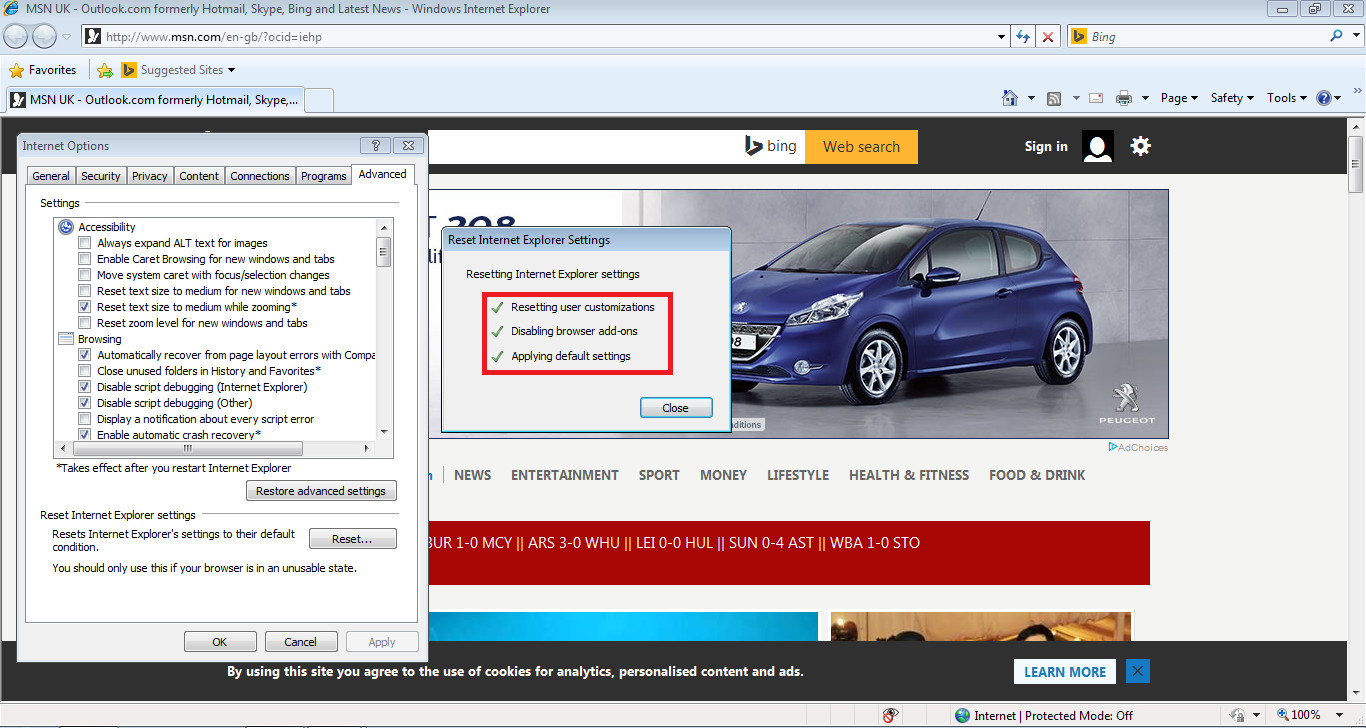Click the RSS Feeds icon
Screen dimensions: 1366x728
tap(1054, 98)
